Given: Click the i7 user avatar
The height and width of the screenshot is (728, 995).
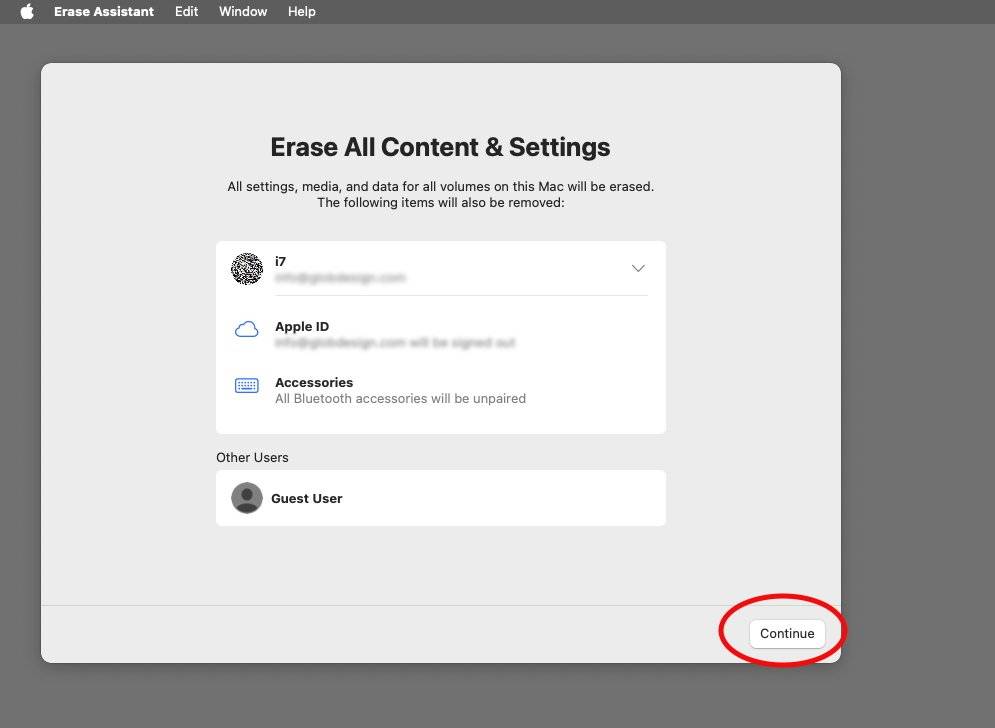Looking at the screenshot, I should pyautogui.click(x=247, y=268).
